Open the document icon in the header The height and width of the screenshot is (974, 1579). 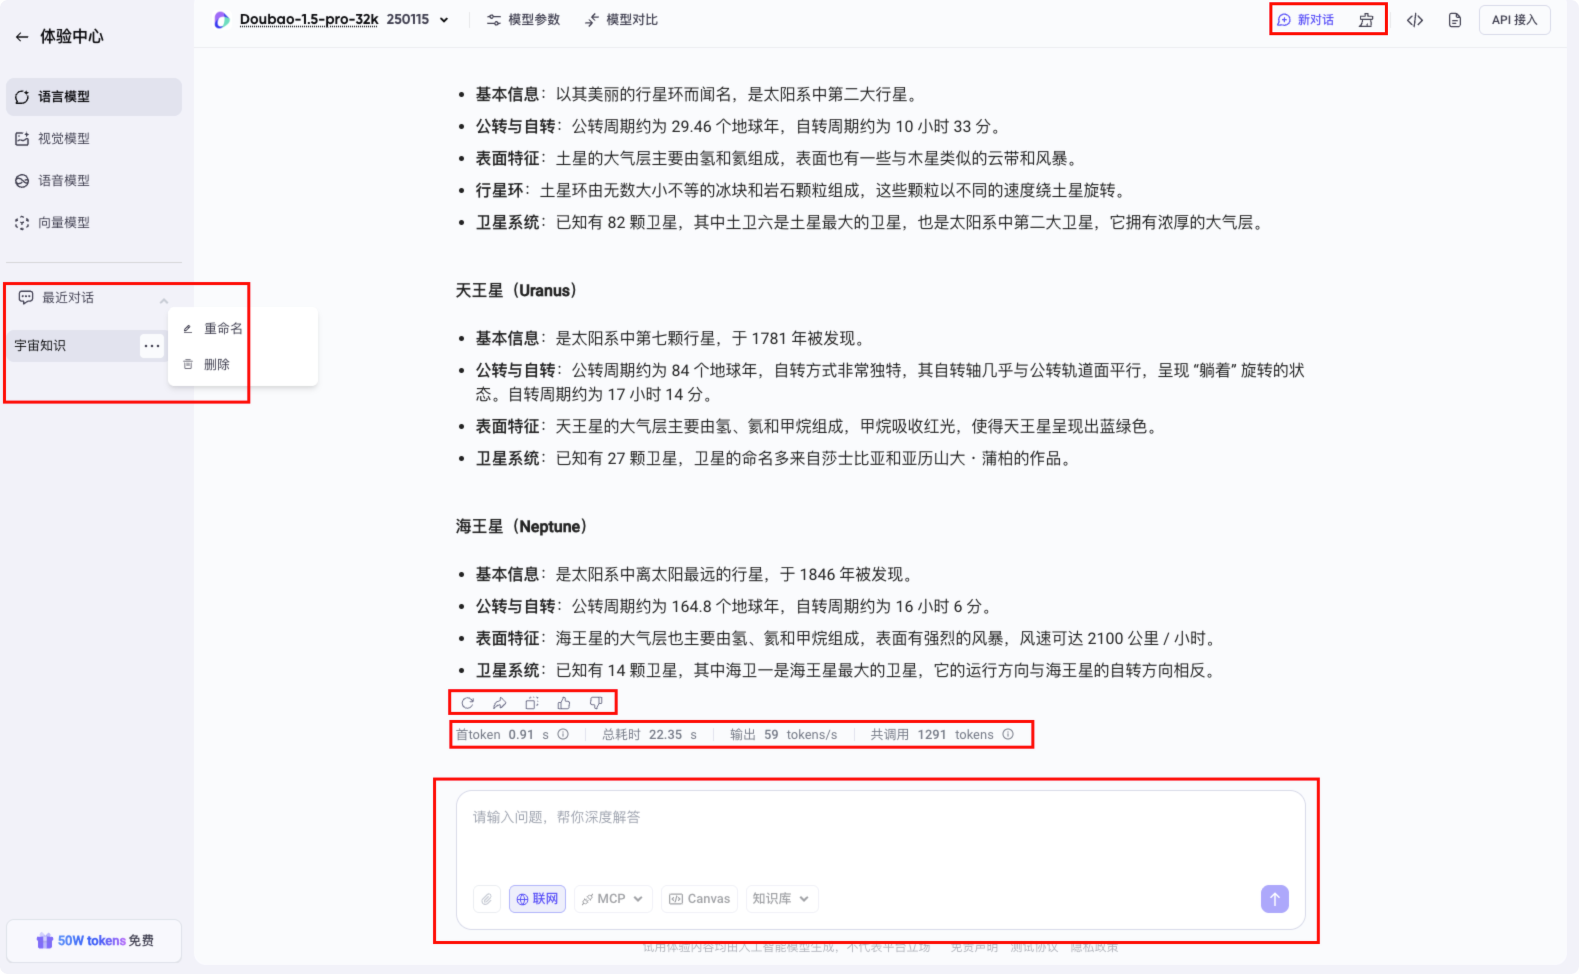click(1455, 20)
